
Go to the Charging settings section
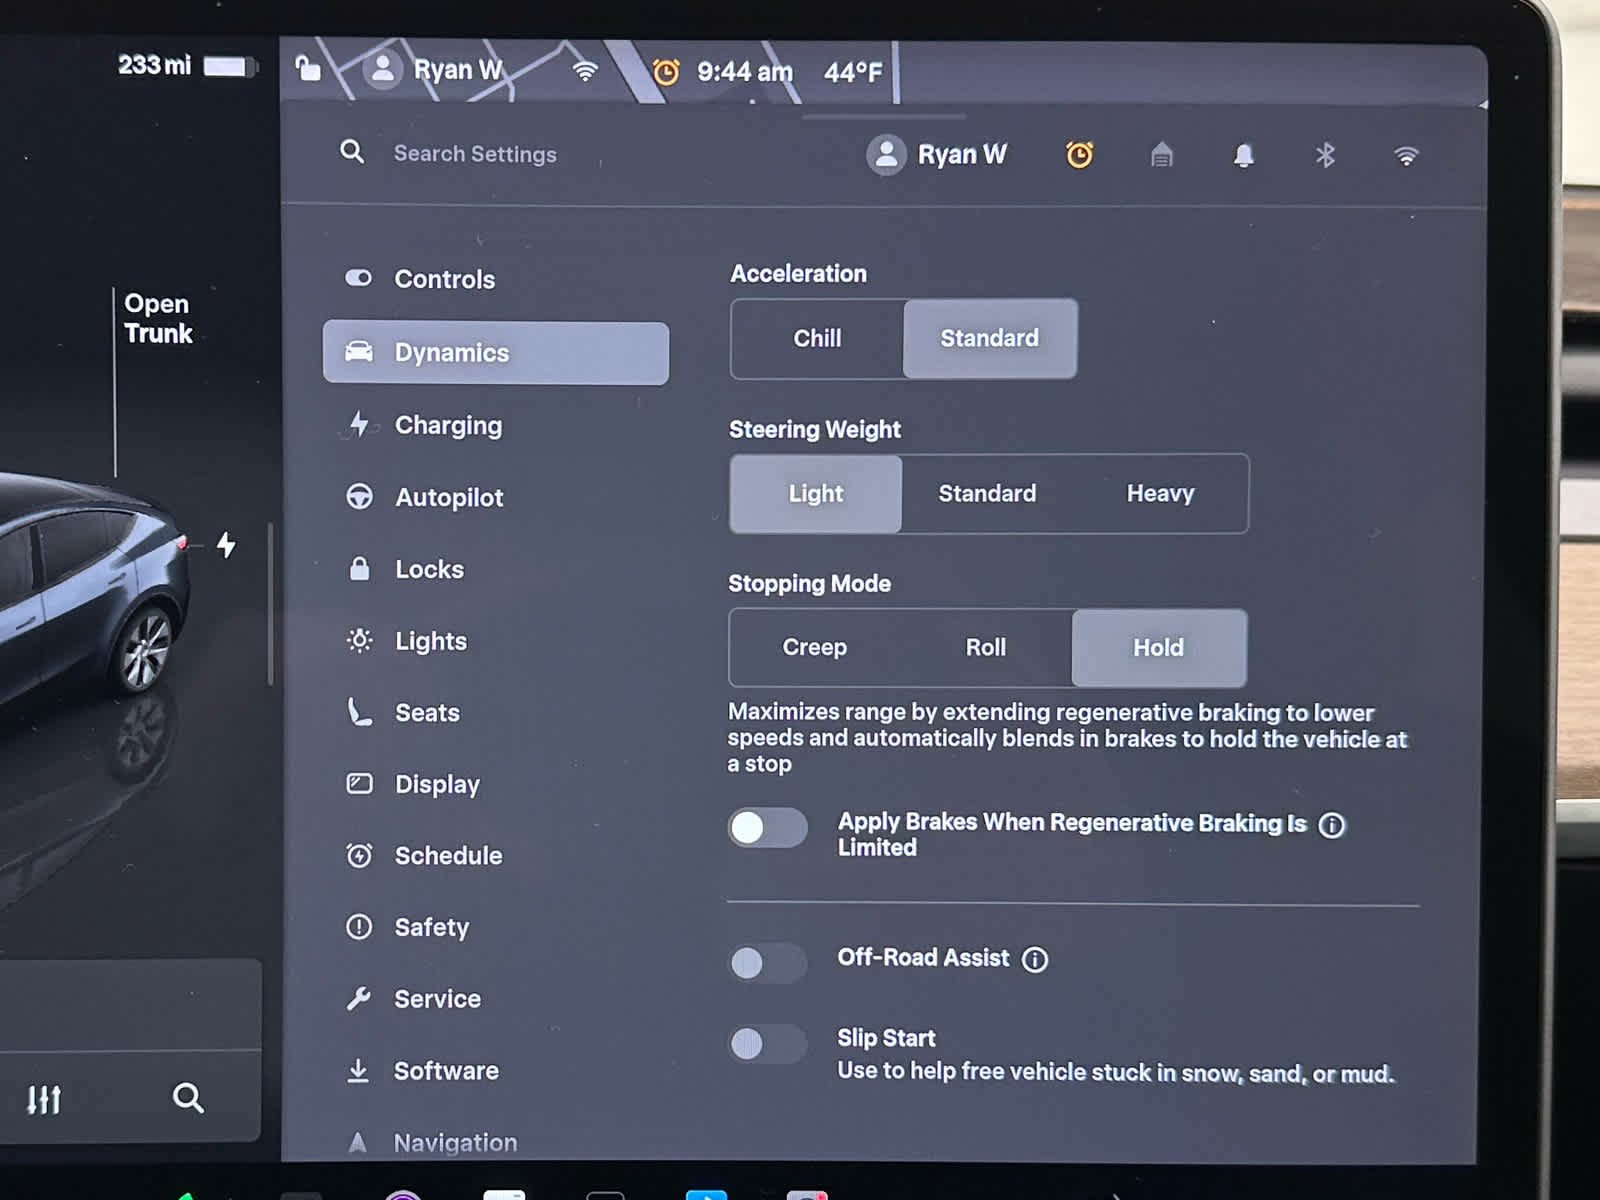(448, 425)
